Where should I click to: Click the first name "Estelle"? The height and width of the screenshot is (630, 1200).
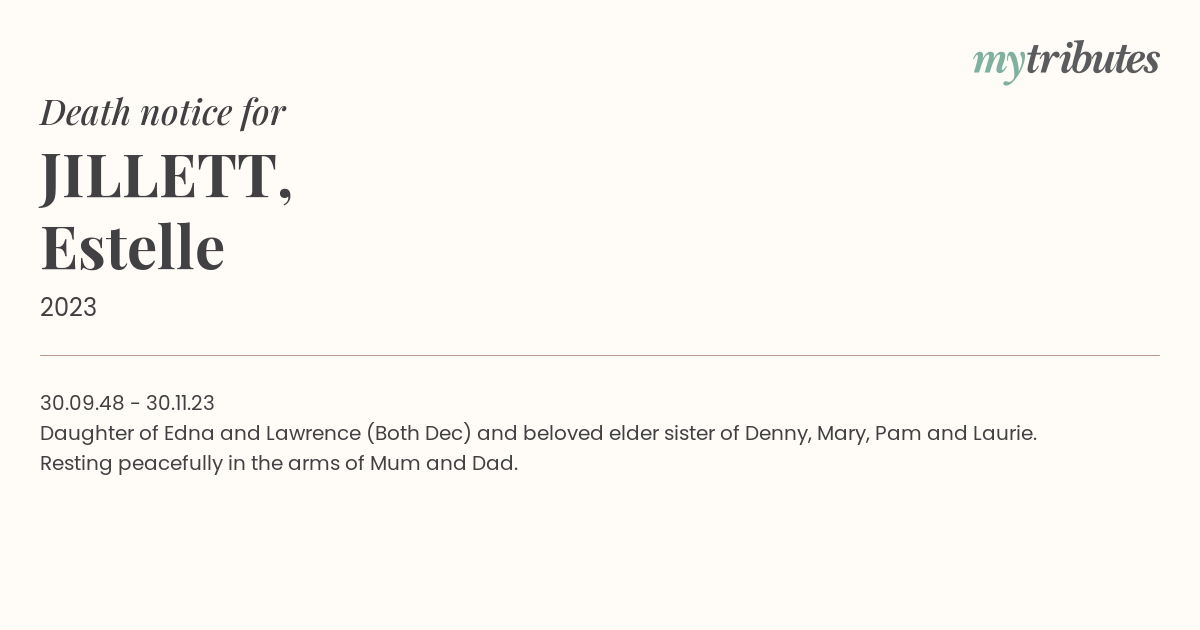point(132,247)
